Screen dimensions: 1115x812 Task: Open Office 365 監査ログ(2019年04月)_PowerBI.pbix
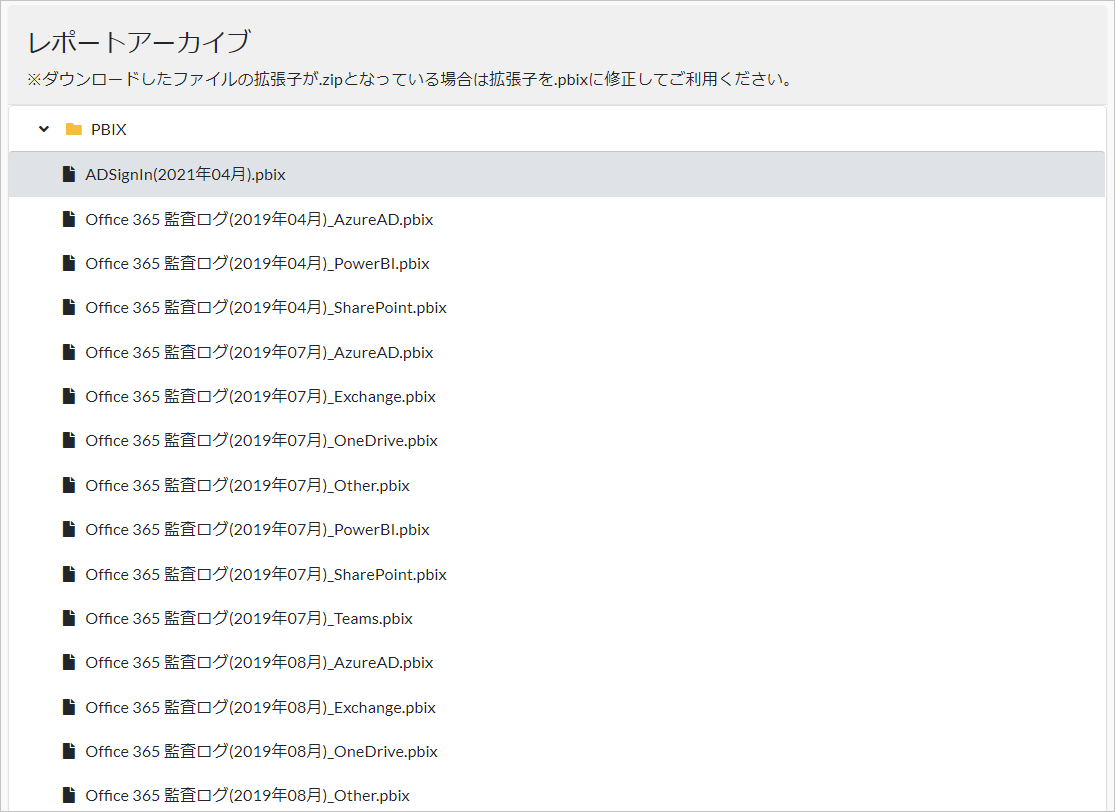(x=257, y=263)
